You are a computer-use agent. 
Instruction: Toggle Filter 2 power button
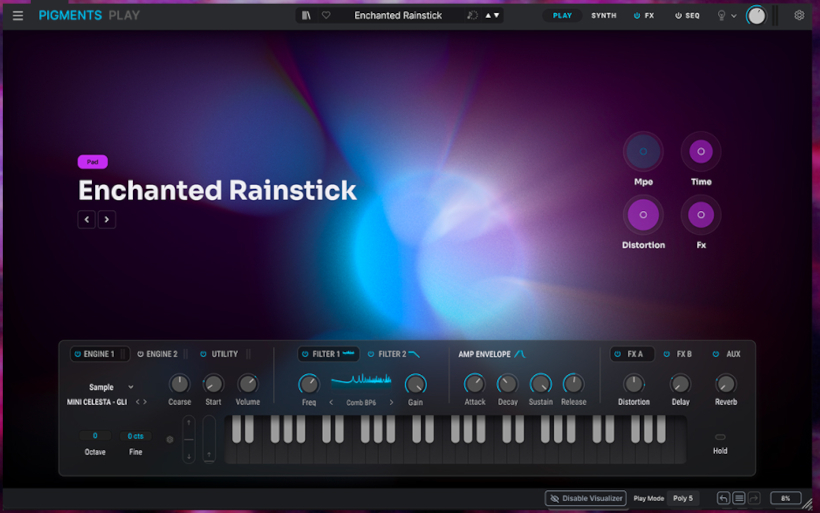point(371,354)
